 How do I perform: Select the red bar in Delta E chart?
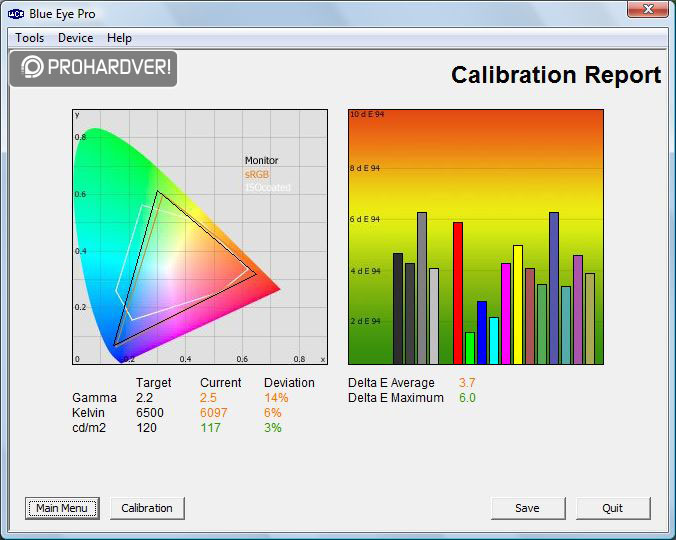pyautogui.click(x=458, y=293)
